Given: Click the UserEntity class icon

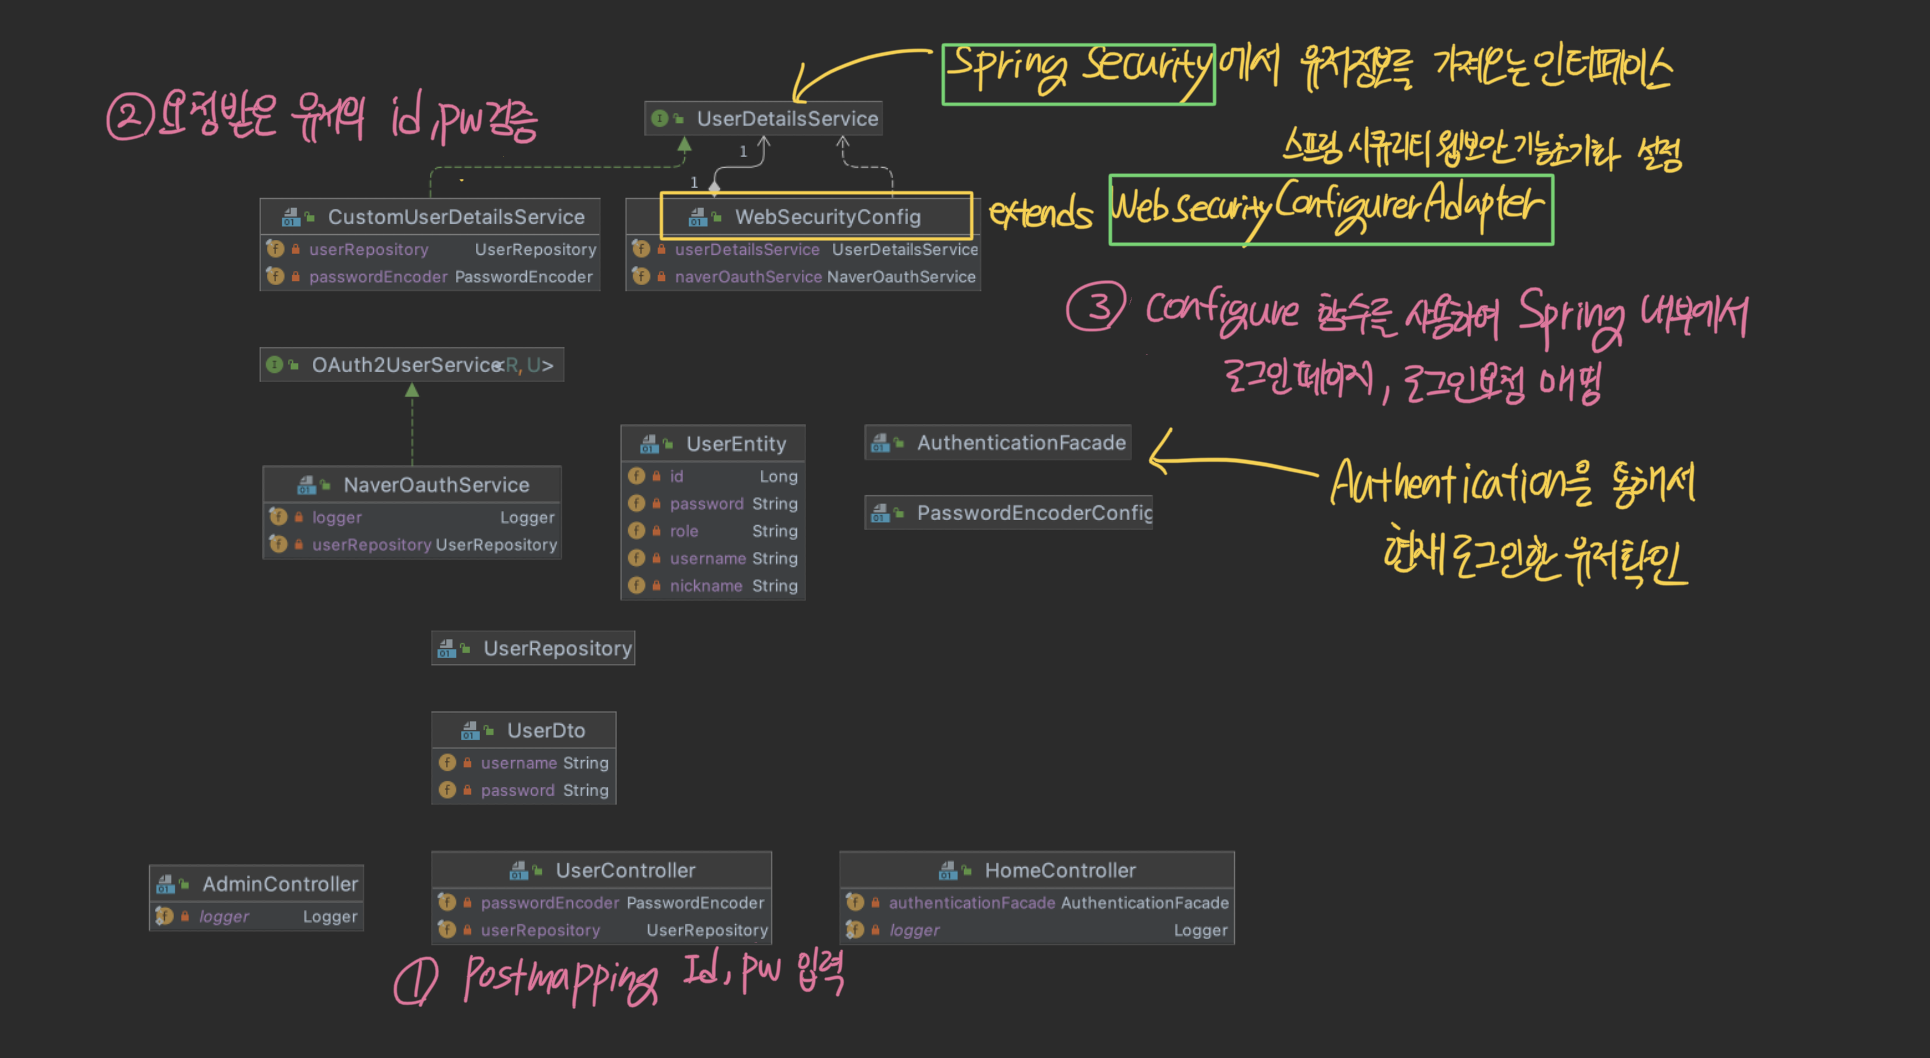Looking at the screenshot, I should point(650,444).
